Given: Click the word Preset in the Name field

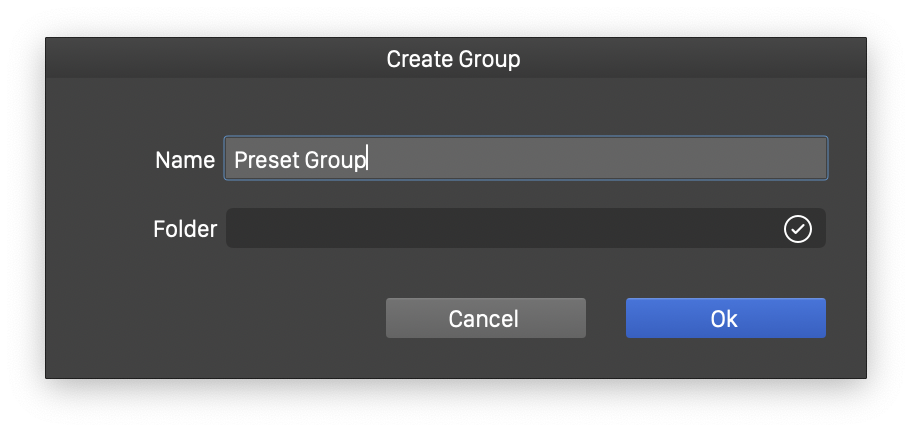Looking at the screenshot, I should (260, 159).
